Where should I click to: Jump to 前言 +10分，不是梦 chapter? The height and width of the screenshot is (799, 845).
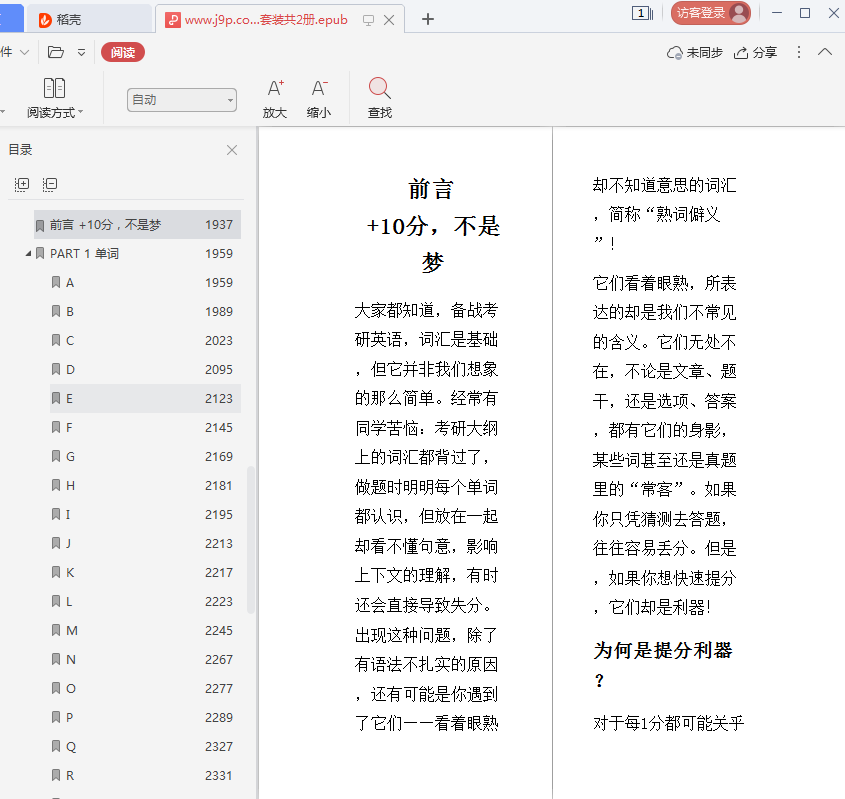(x=105, y=225)
